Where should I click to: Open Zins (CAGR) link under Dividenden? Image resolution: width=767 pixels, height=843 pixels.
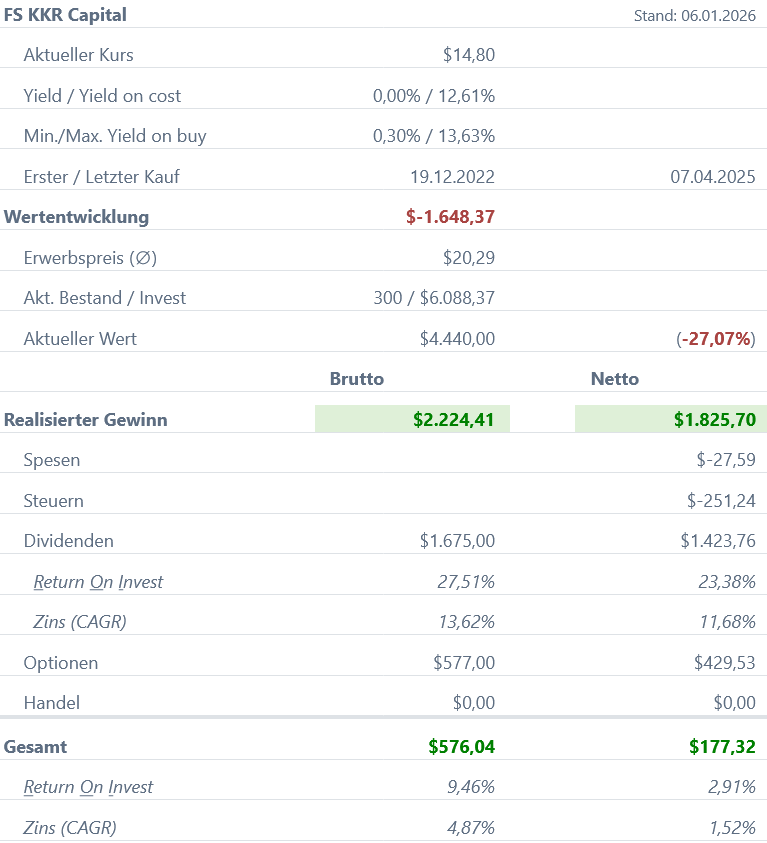[x=80, y=622]
